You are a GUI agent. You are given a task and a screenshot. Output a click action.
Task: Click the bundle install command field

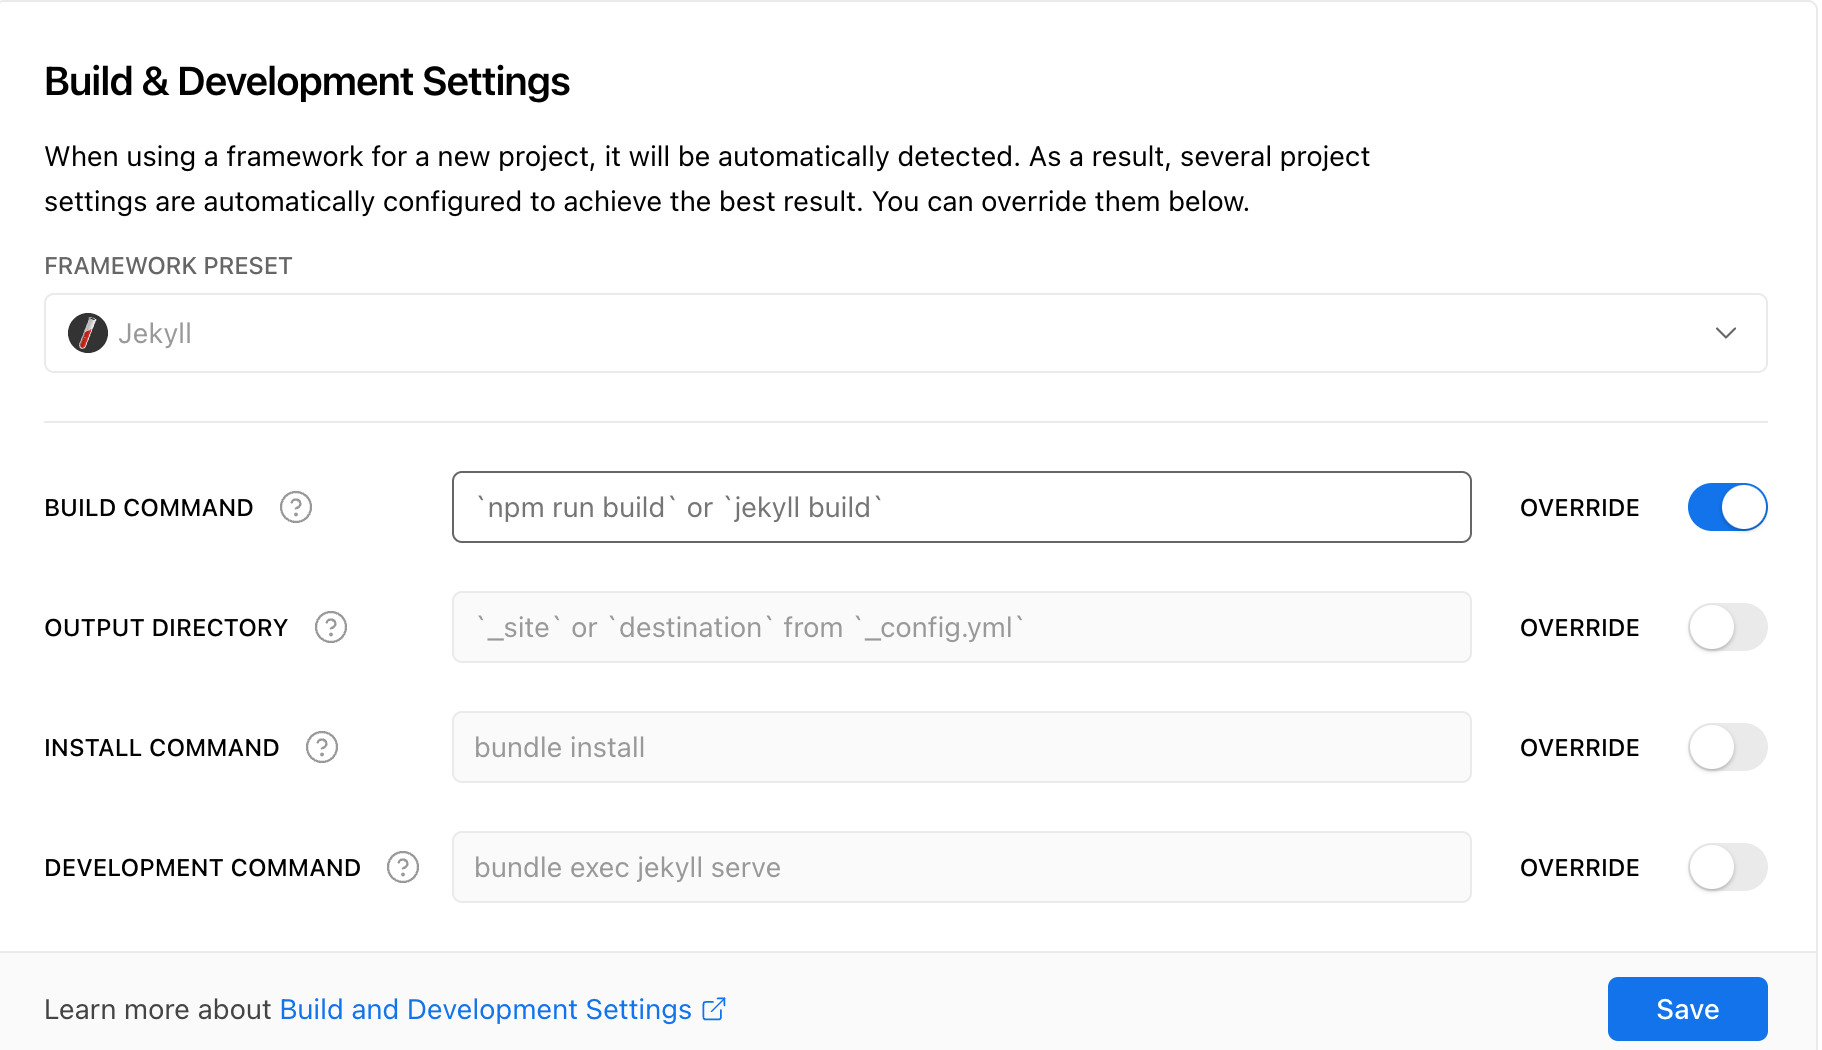pos(961,748)
